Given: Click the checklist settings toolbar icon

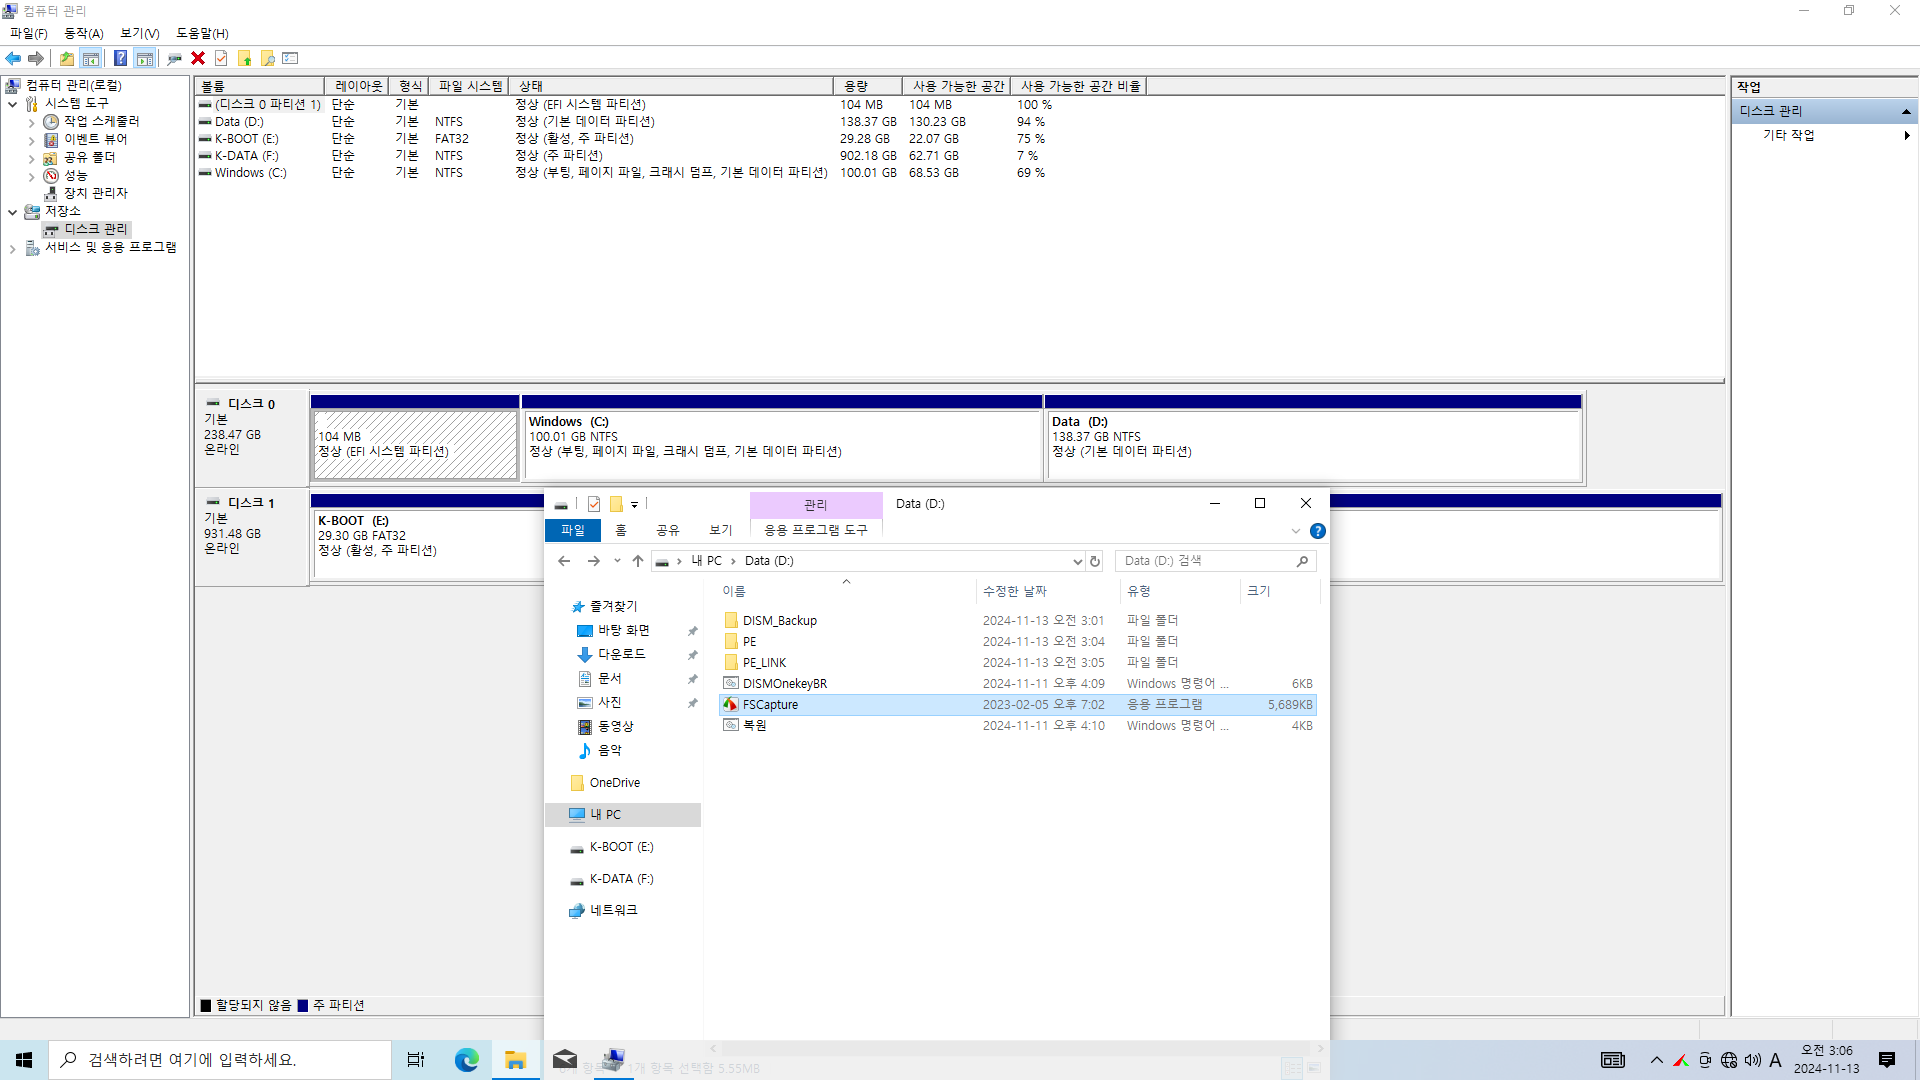Looking at the screenshot, I should tap(291, 58).
